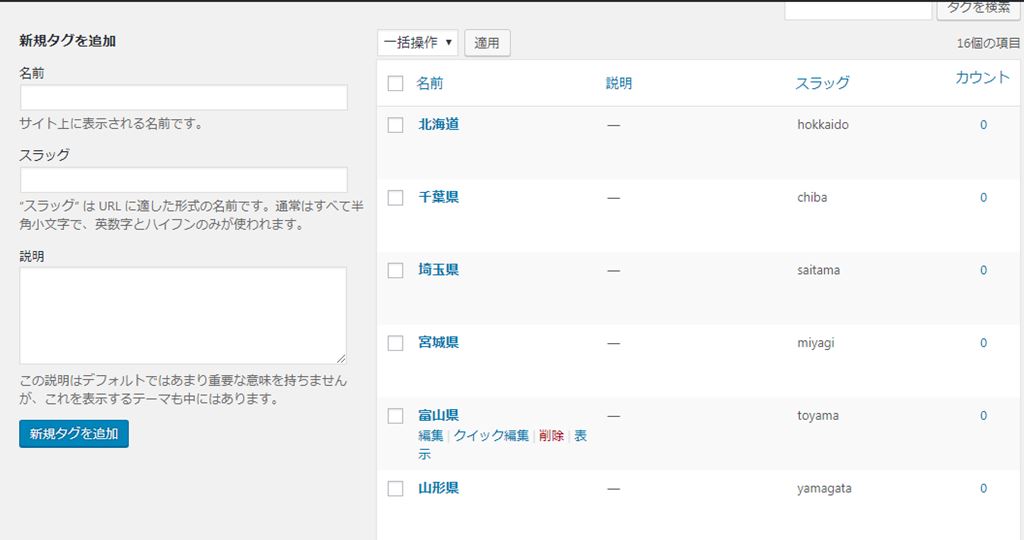1024x540 pixels.
Task: Toggle the select-all checkbox in table header
Action: pos(395,84)
